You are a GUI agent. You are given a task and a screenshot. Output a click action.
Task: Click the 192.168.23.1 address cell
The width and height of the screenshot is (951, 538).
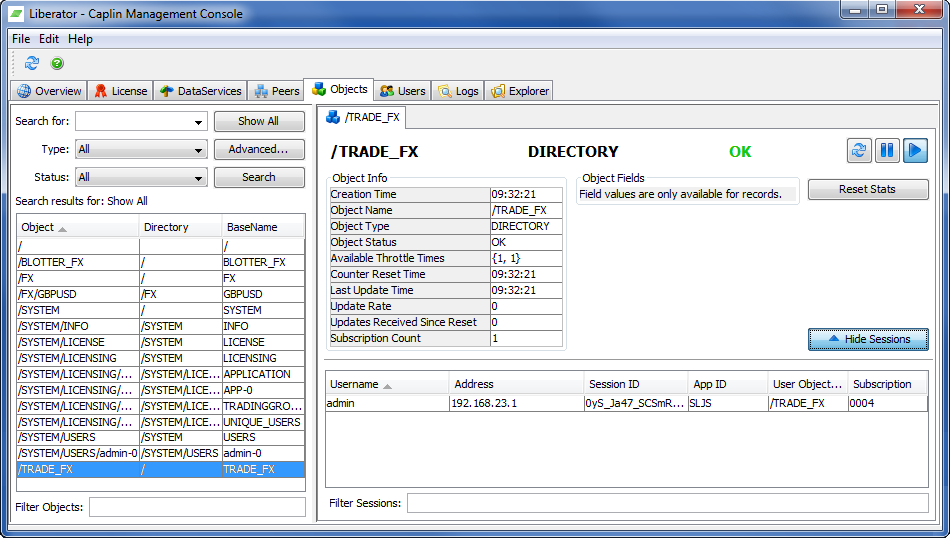click(516, 403)
